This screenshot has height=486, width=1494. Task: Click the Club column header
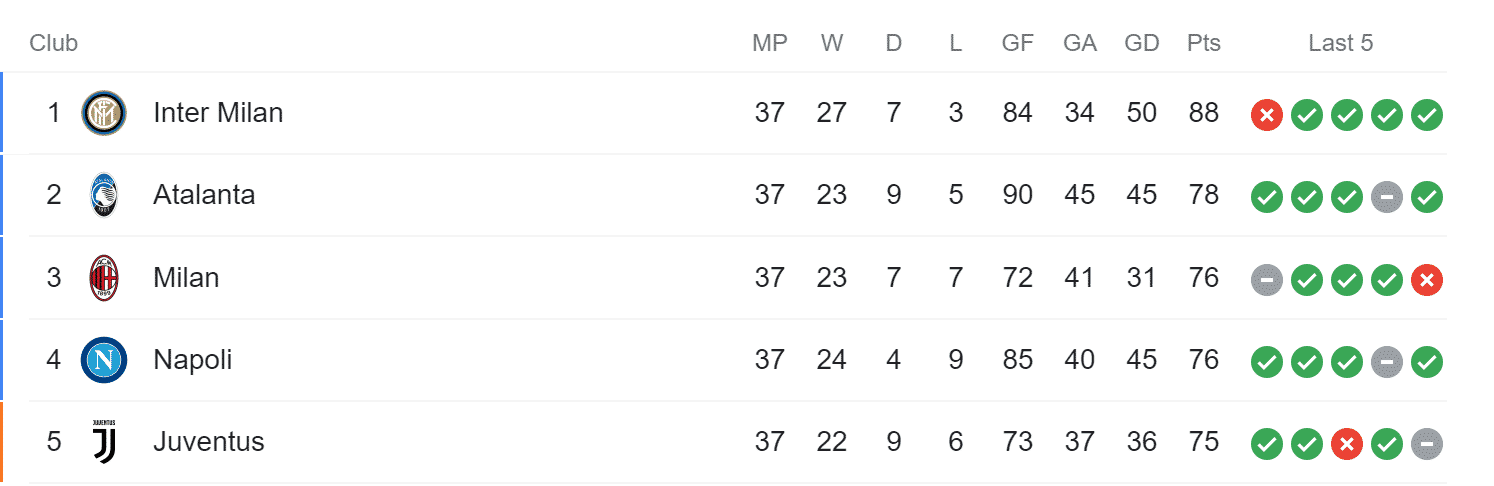click(54, 43)
